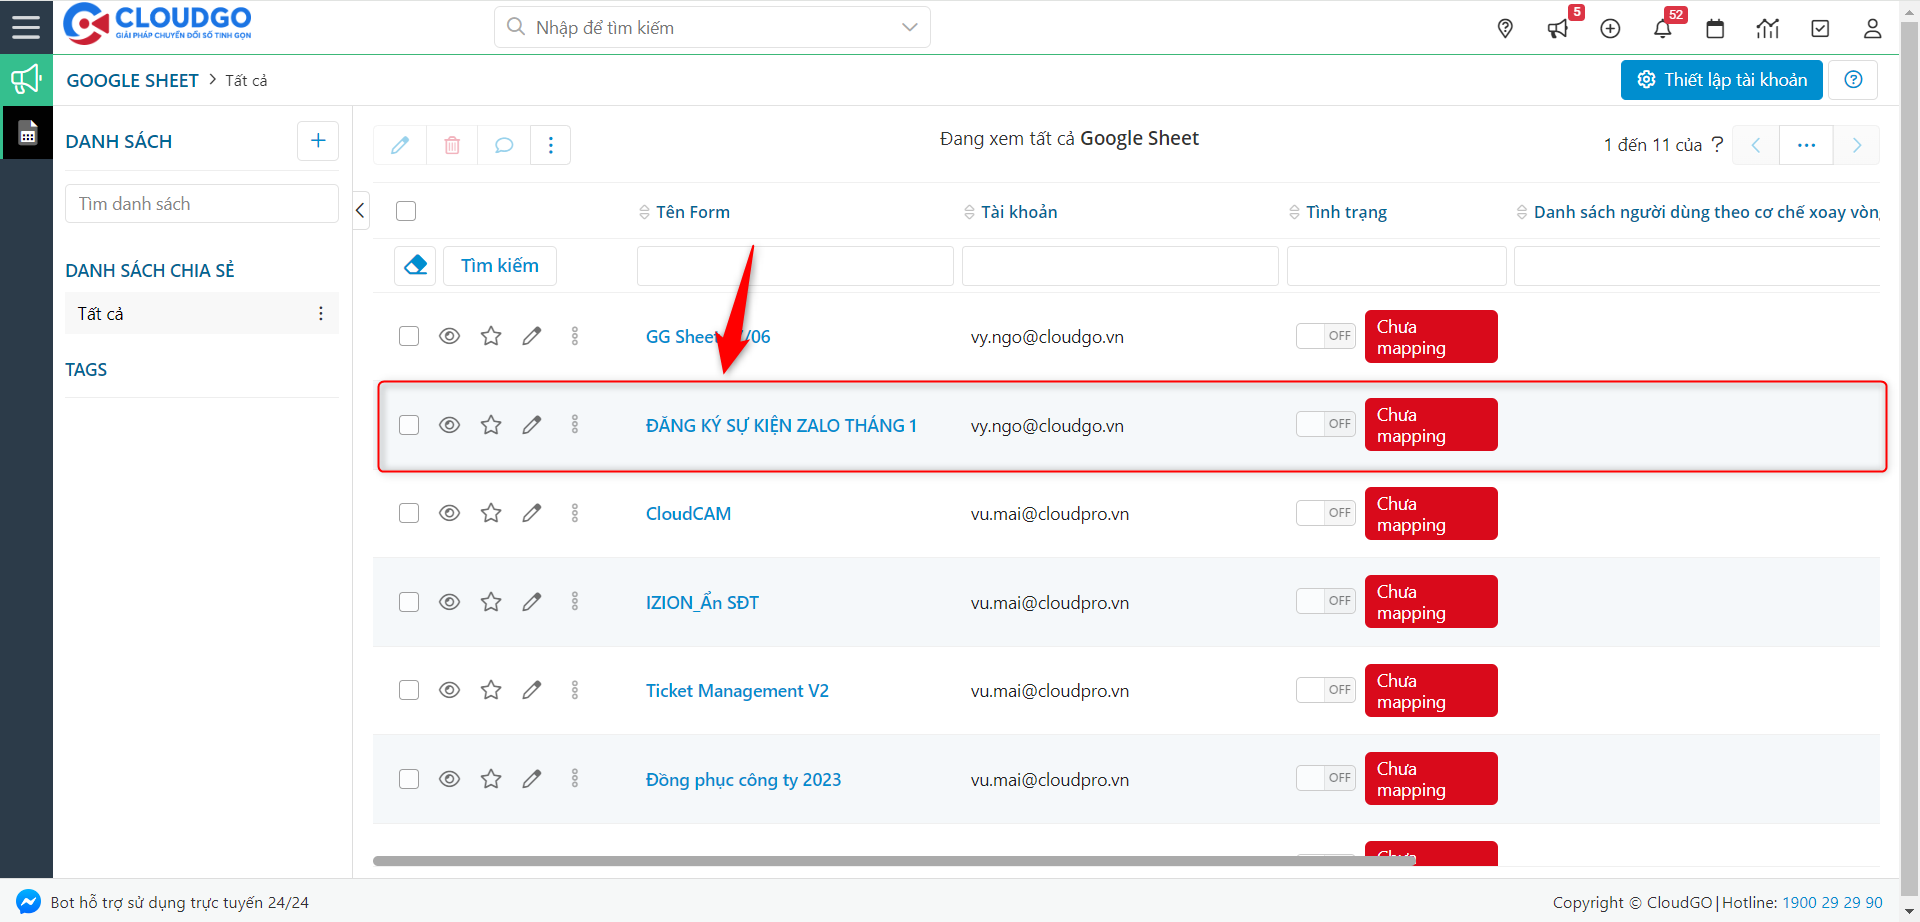
Task: Expand the global search dropdown arrow
Action: [x=909, y=27]
